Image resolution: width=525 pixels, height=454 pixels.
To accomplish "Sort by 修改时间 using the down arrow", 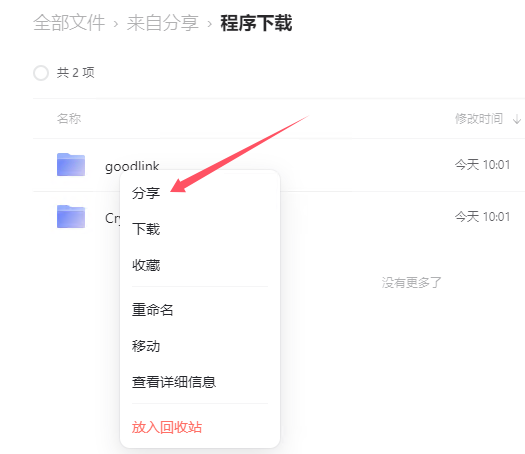I will (x=517, y=119).
